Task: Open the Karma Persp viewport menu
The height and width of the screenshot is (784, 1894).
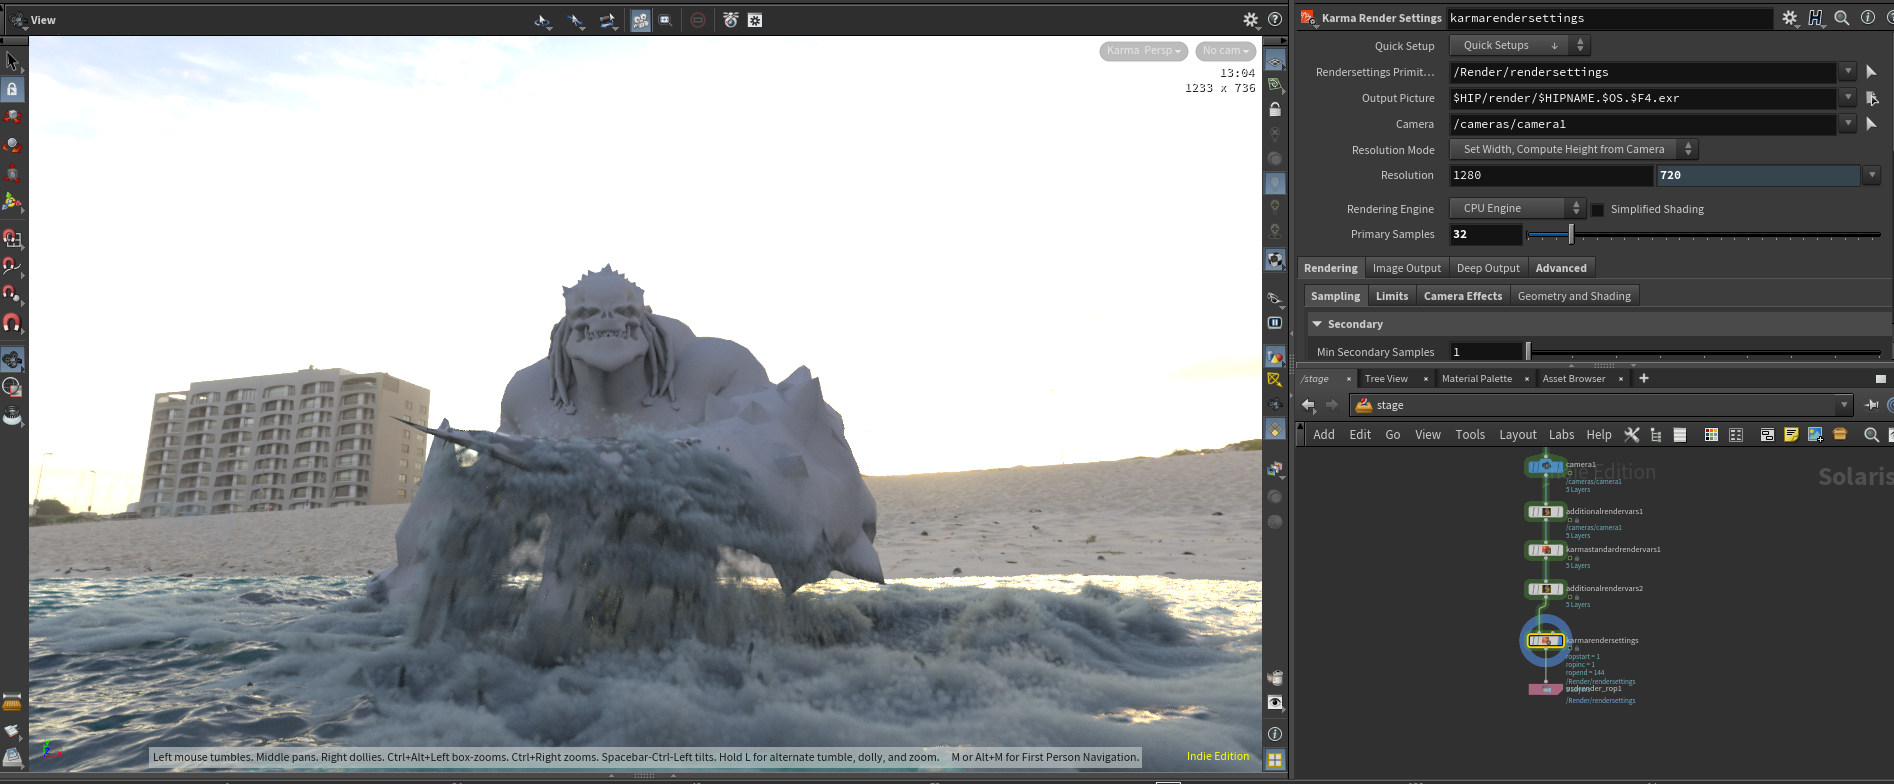Action: click(x=1143, y=51)
